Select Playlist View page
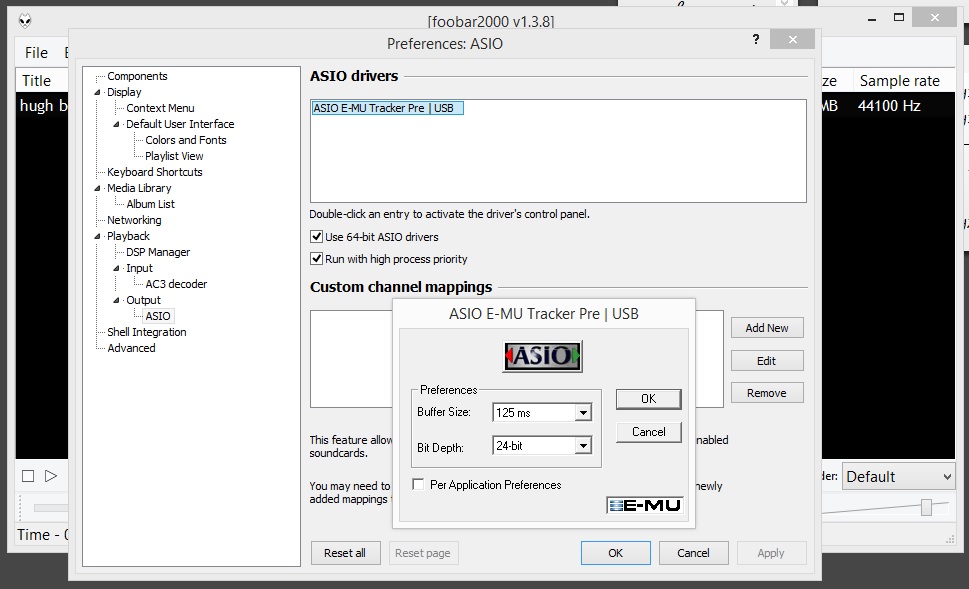Screen dimensions: 969x589 [174, 156]
